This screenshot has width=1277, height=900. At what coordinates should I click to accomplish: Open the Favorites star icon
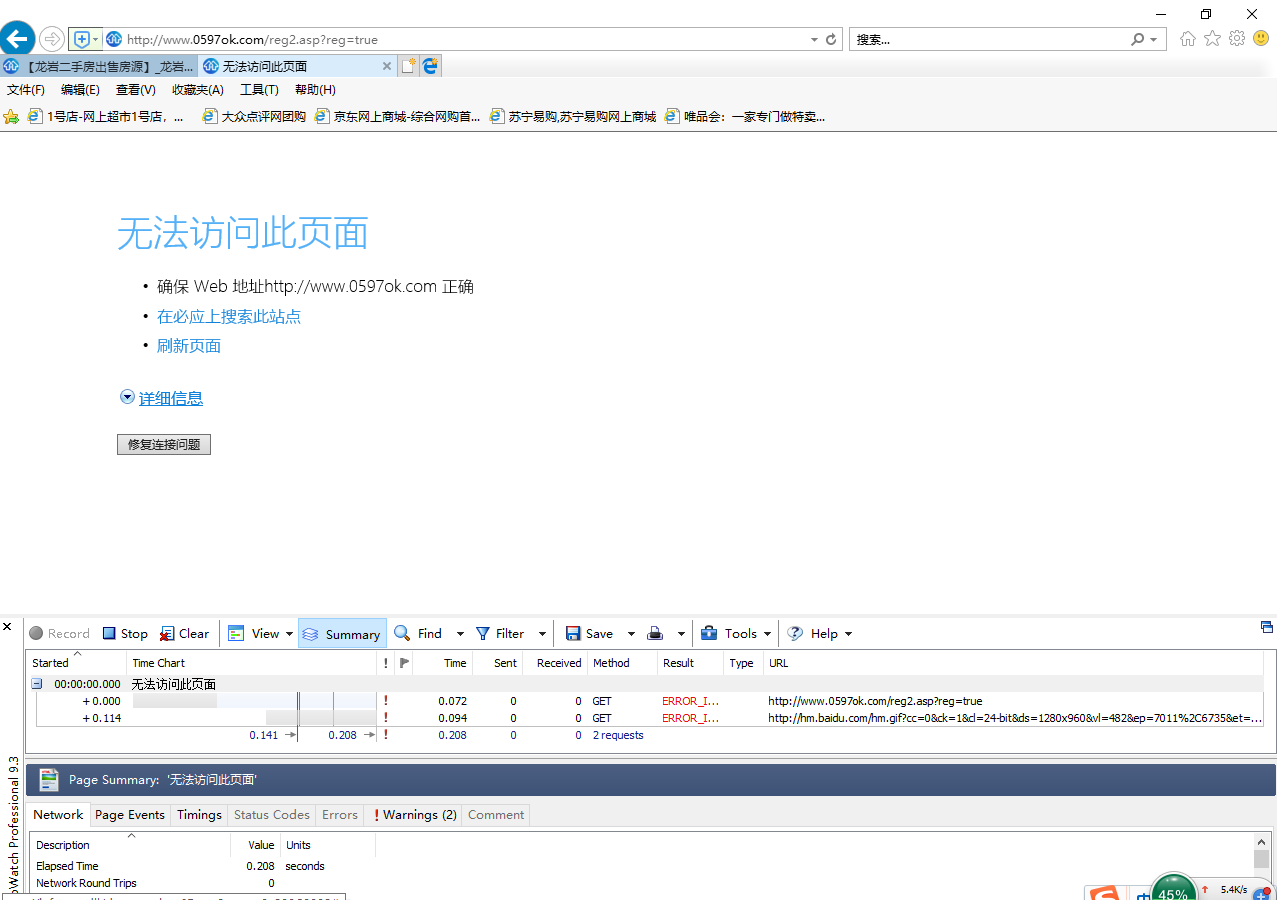(x=1212, y=39)
